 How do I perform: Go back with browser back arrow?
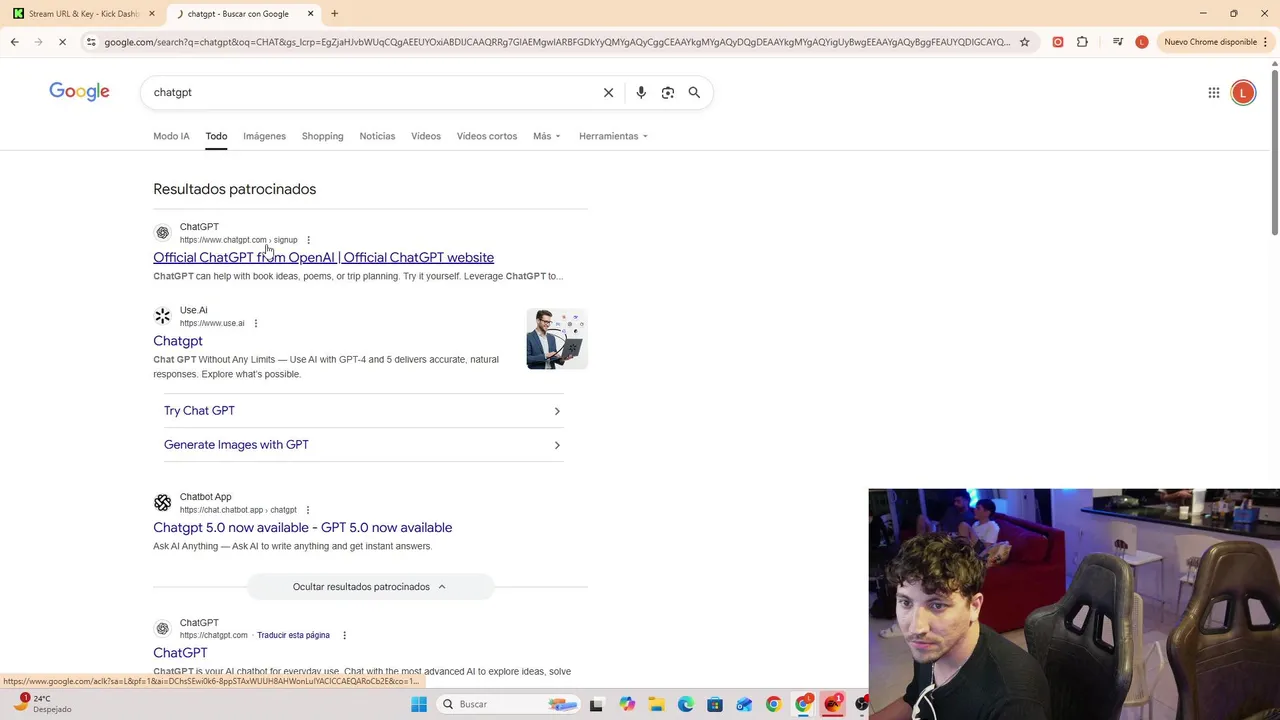pos(14,42)
